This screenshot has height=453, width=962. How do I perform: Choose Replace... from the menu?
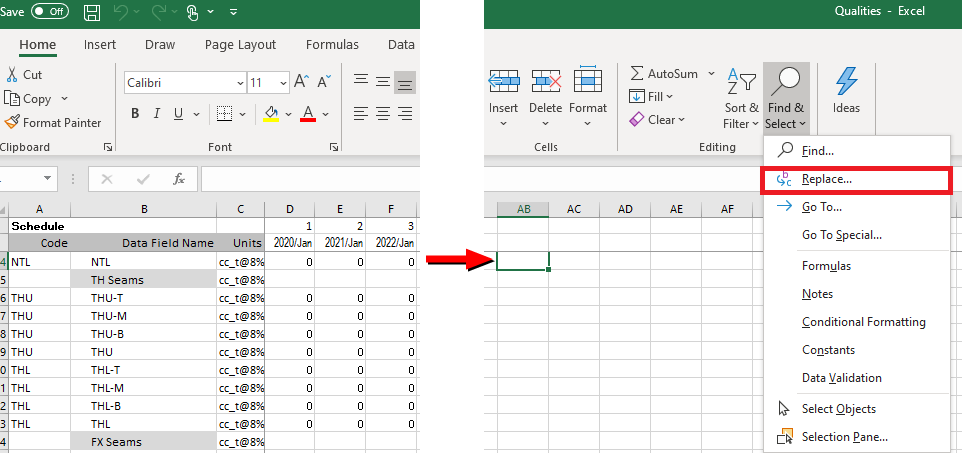pos(856,180)
